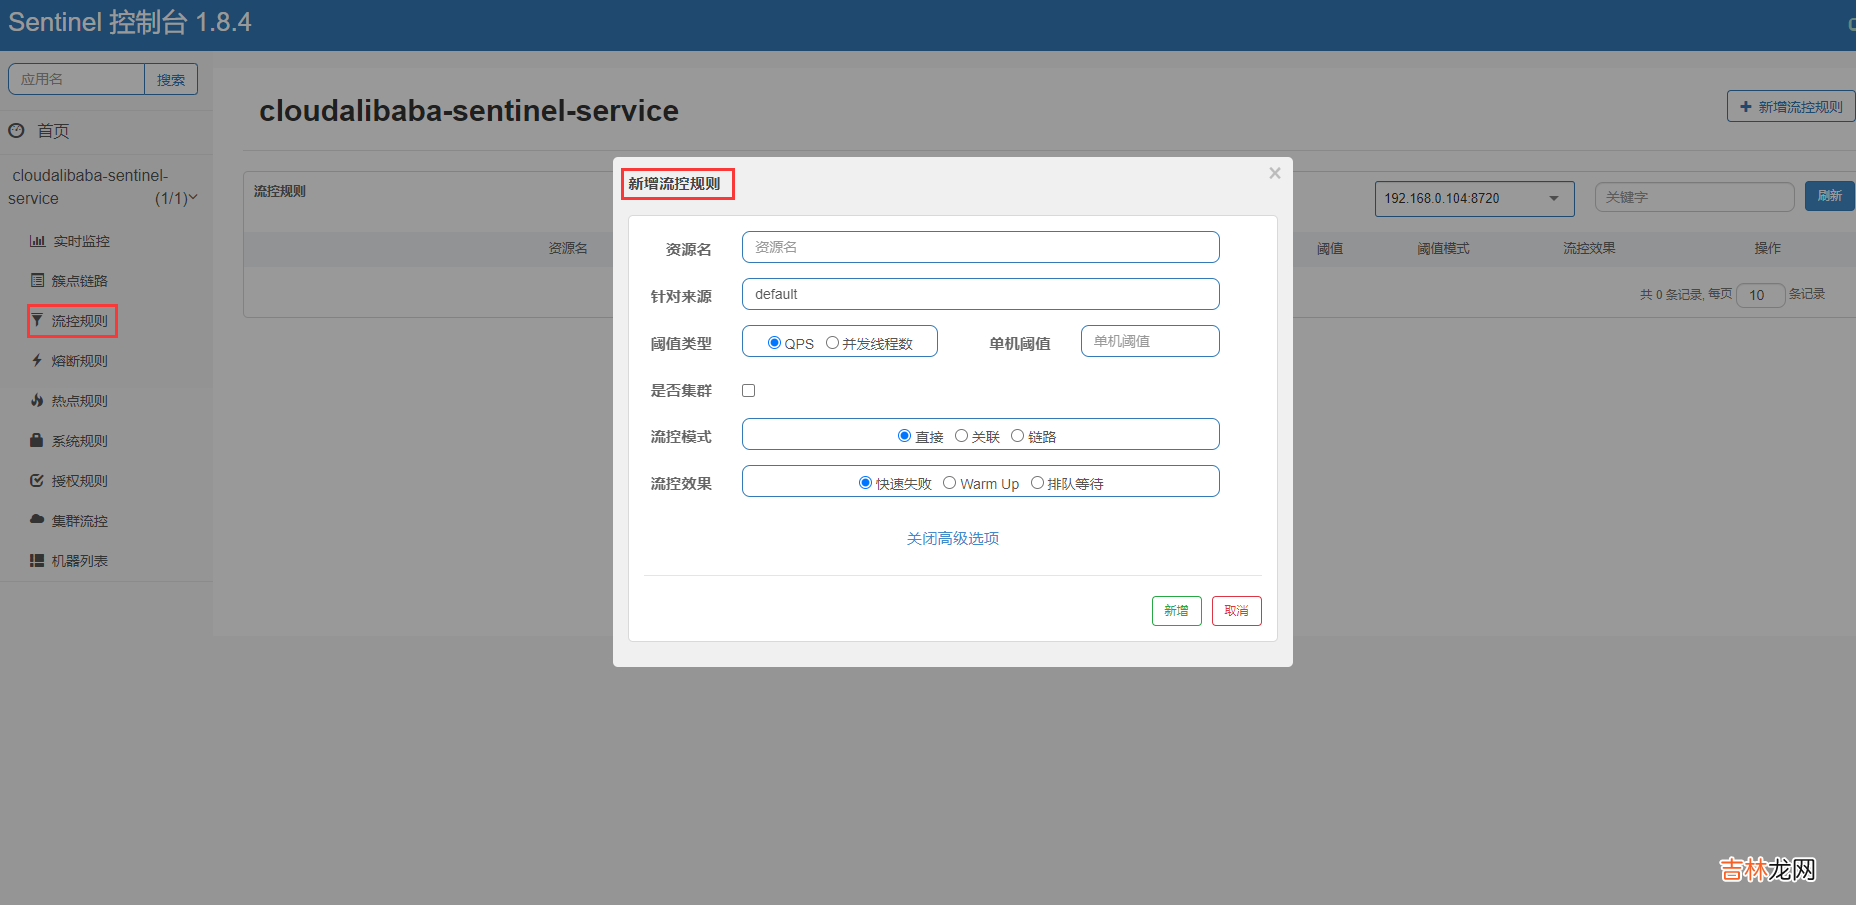Click the green 新增 button
1856x905 pixels.
click(x=1176, y=611)
